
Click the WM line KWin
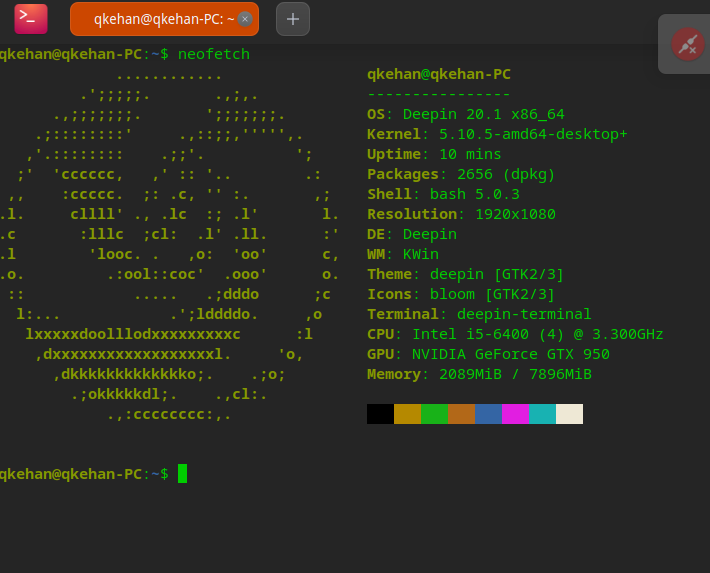pyautogui.click(x=403, y=254)
